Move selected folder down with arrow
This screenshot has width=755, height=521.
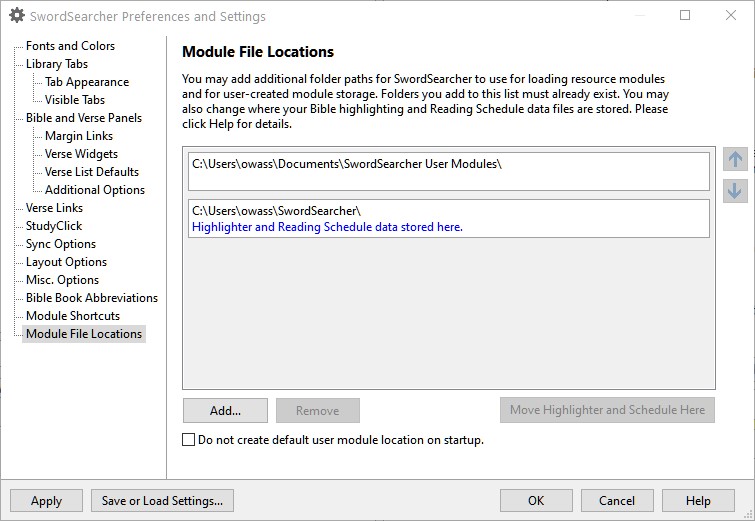735,191
